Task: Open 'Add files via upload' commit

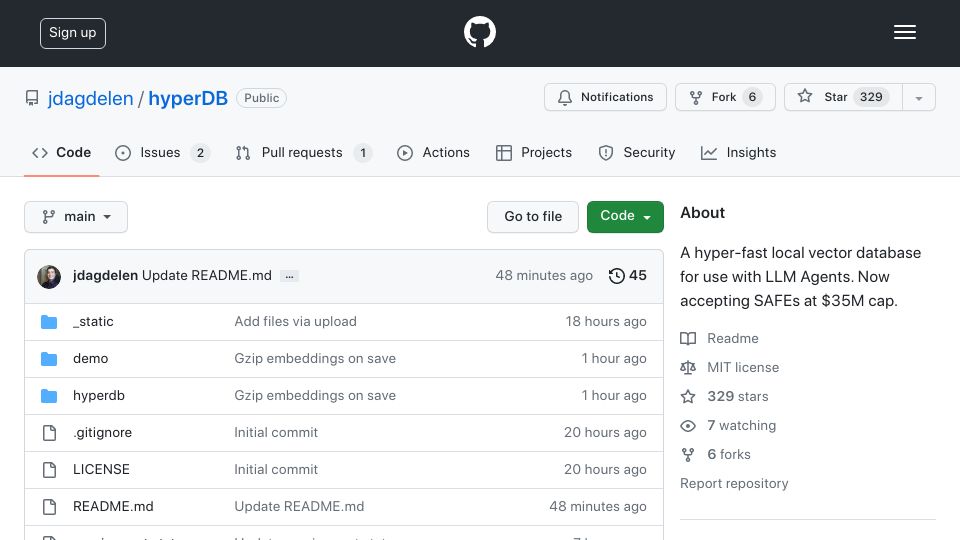Action: click(295, 321)
